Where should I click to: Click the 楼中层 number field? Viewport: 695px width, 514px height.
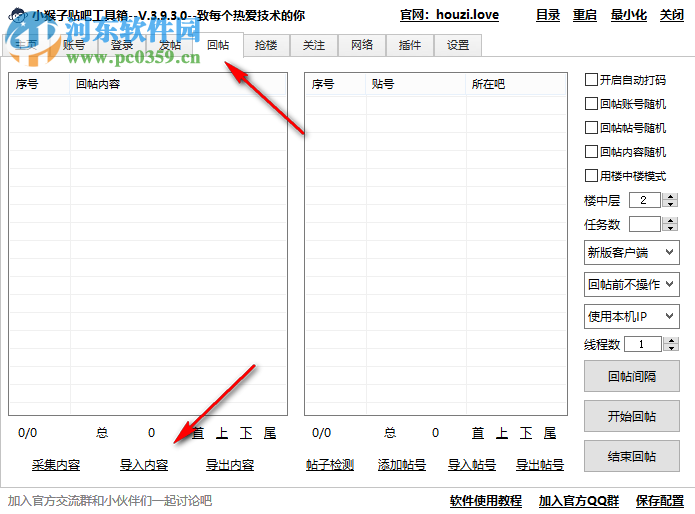645,200
